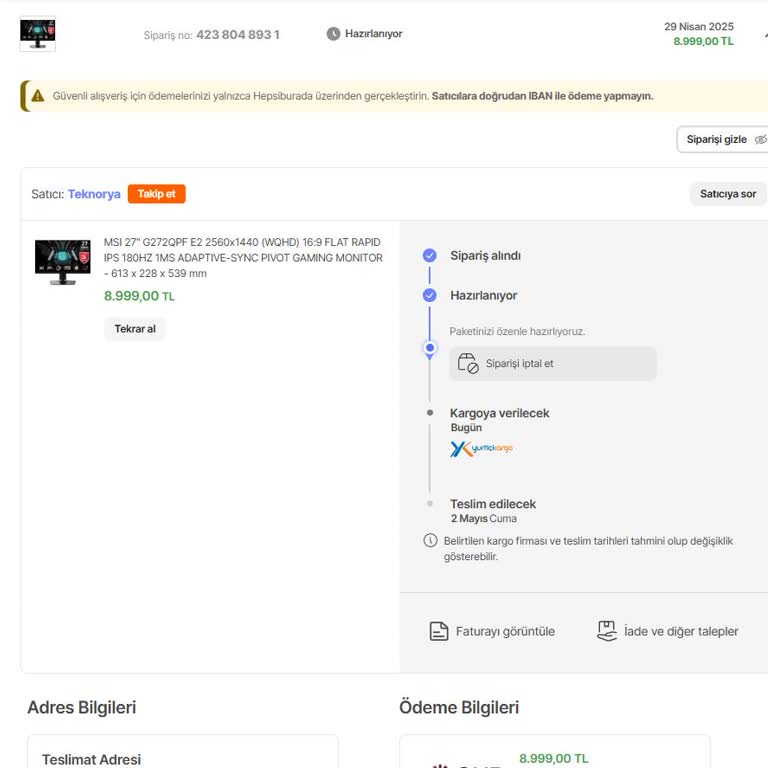Click the Teslim edilecek timeline step

click(492, 504)
